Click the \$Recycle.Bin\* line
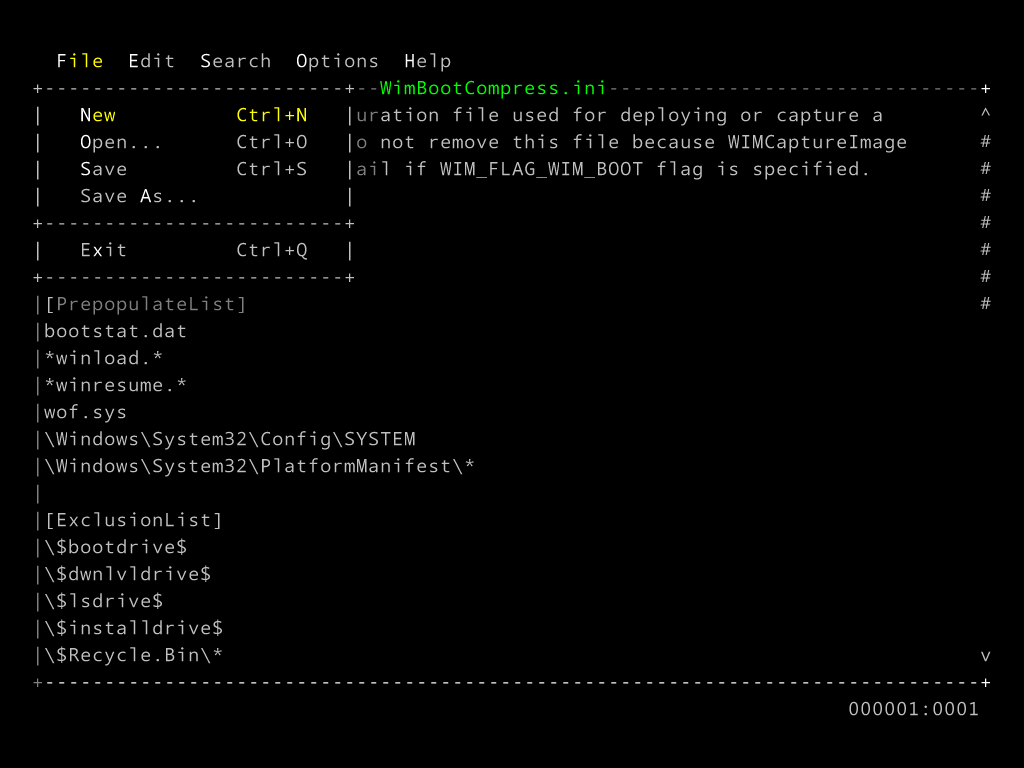Viewport: 1024px width, 768px height. 133,656
